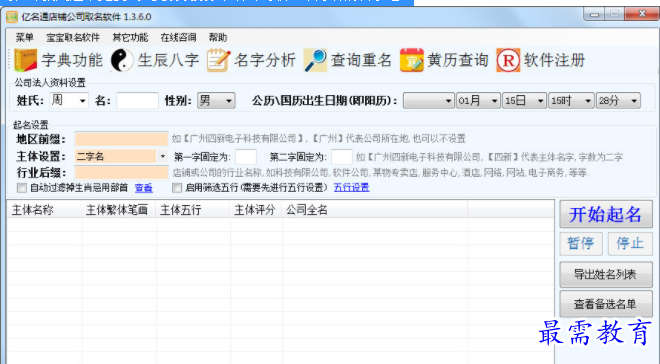
Task: Click the 主体繁体笔画 column header
Action: click(x=119, y=210)
